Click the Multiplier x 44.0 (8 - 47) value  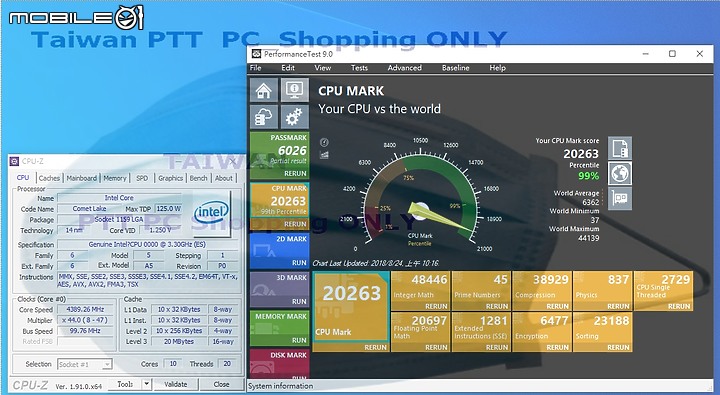(85, 320)
